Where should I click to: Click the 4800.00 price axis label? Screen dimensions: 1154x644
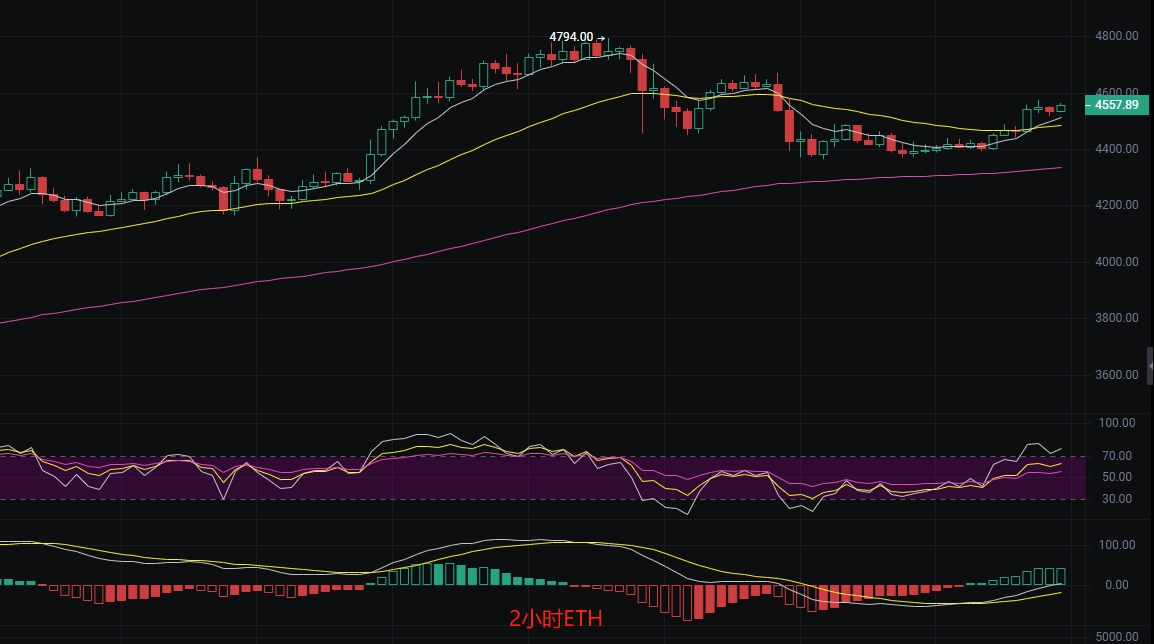1116,35
